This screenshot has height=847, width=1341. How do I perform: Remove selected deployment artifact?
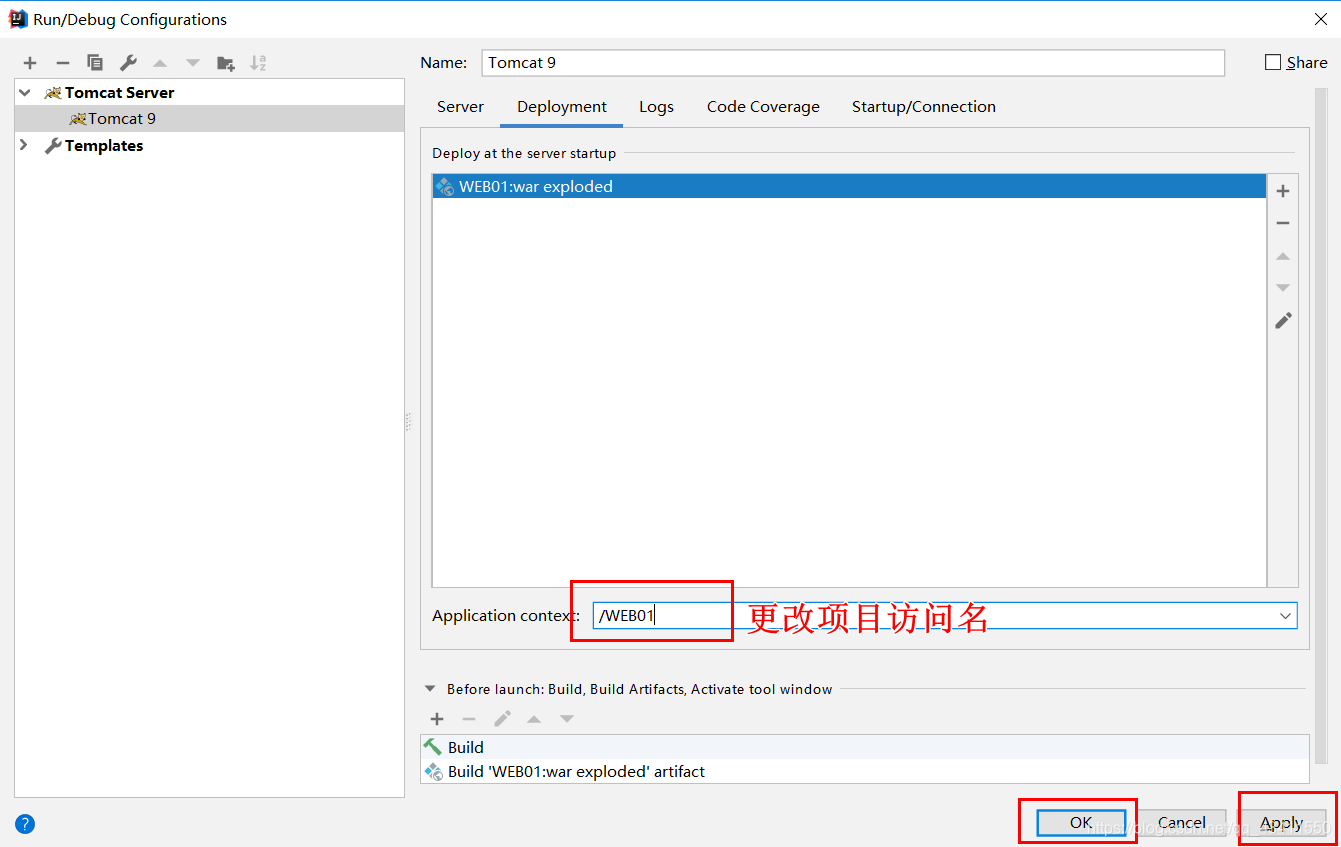pyautogui.click(x=1283, y=223)
